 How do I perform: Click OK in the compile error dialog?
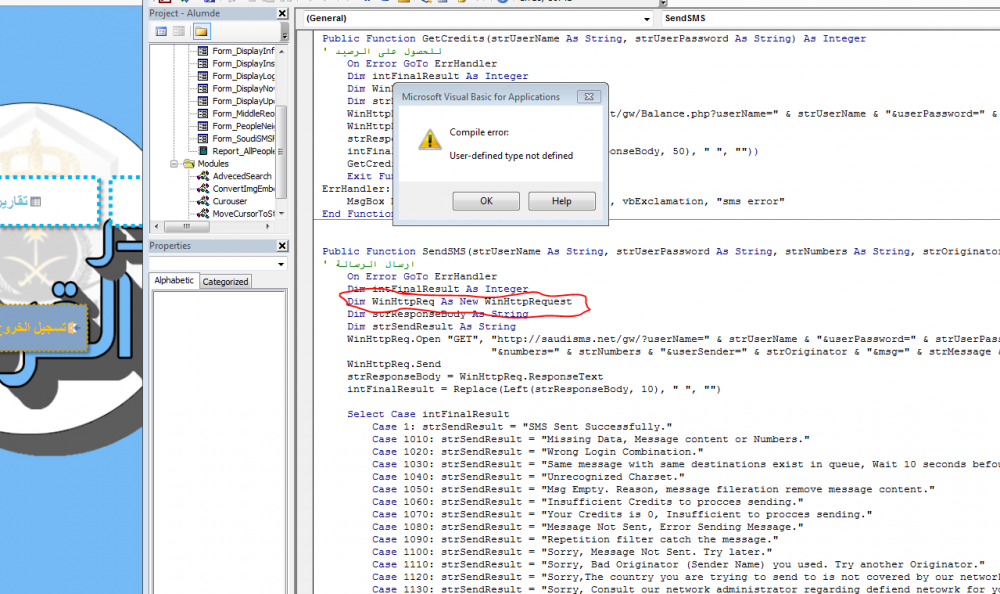click(485, 201)
